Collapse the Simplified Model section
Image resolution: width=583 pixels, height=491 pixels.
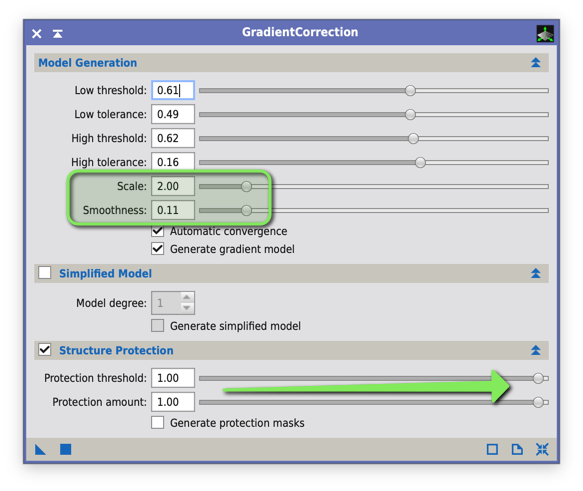click(535, 274)
